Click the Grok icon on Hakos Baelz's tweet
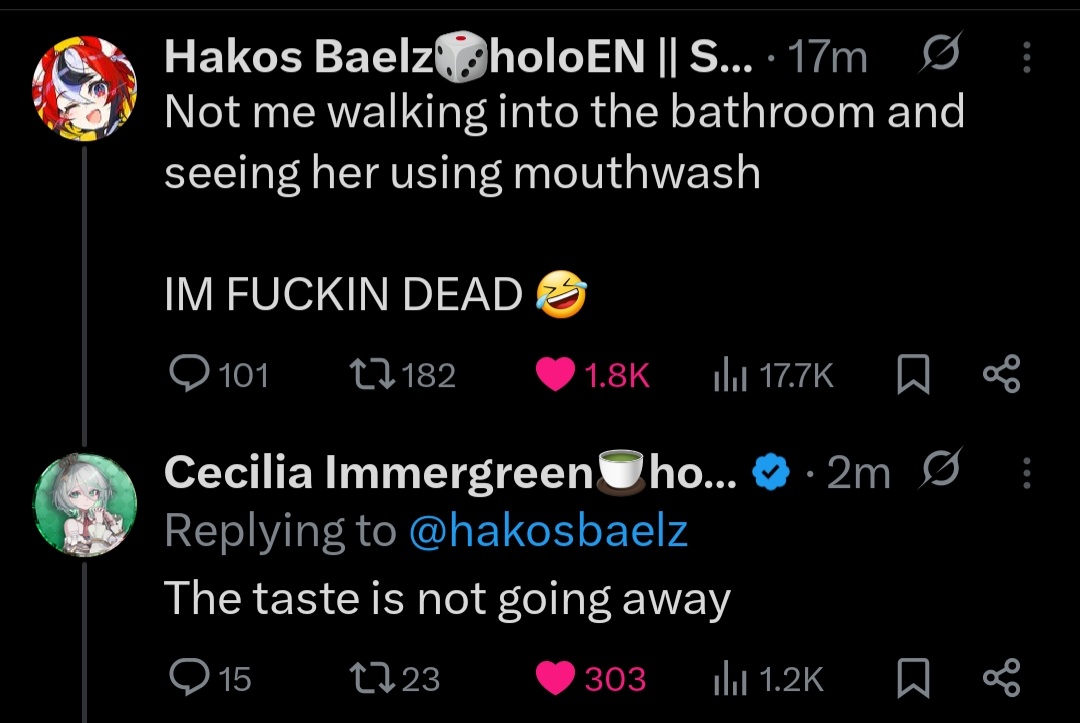This screenshot has width=1080, height=723. [940, 53]
